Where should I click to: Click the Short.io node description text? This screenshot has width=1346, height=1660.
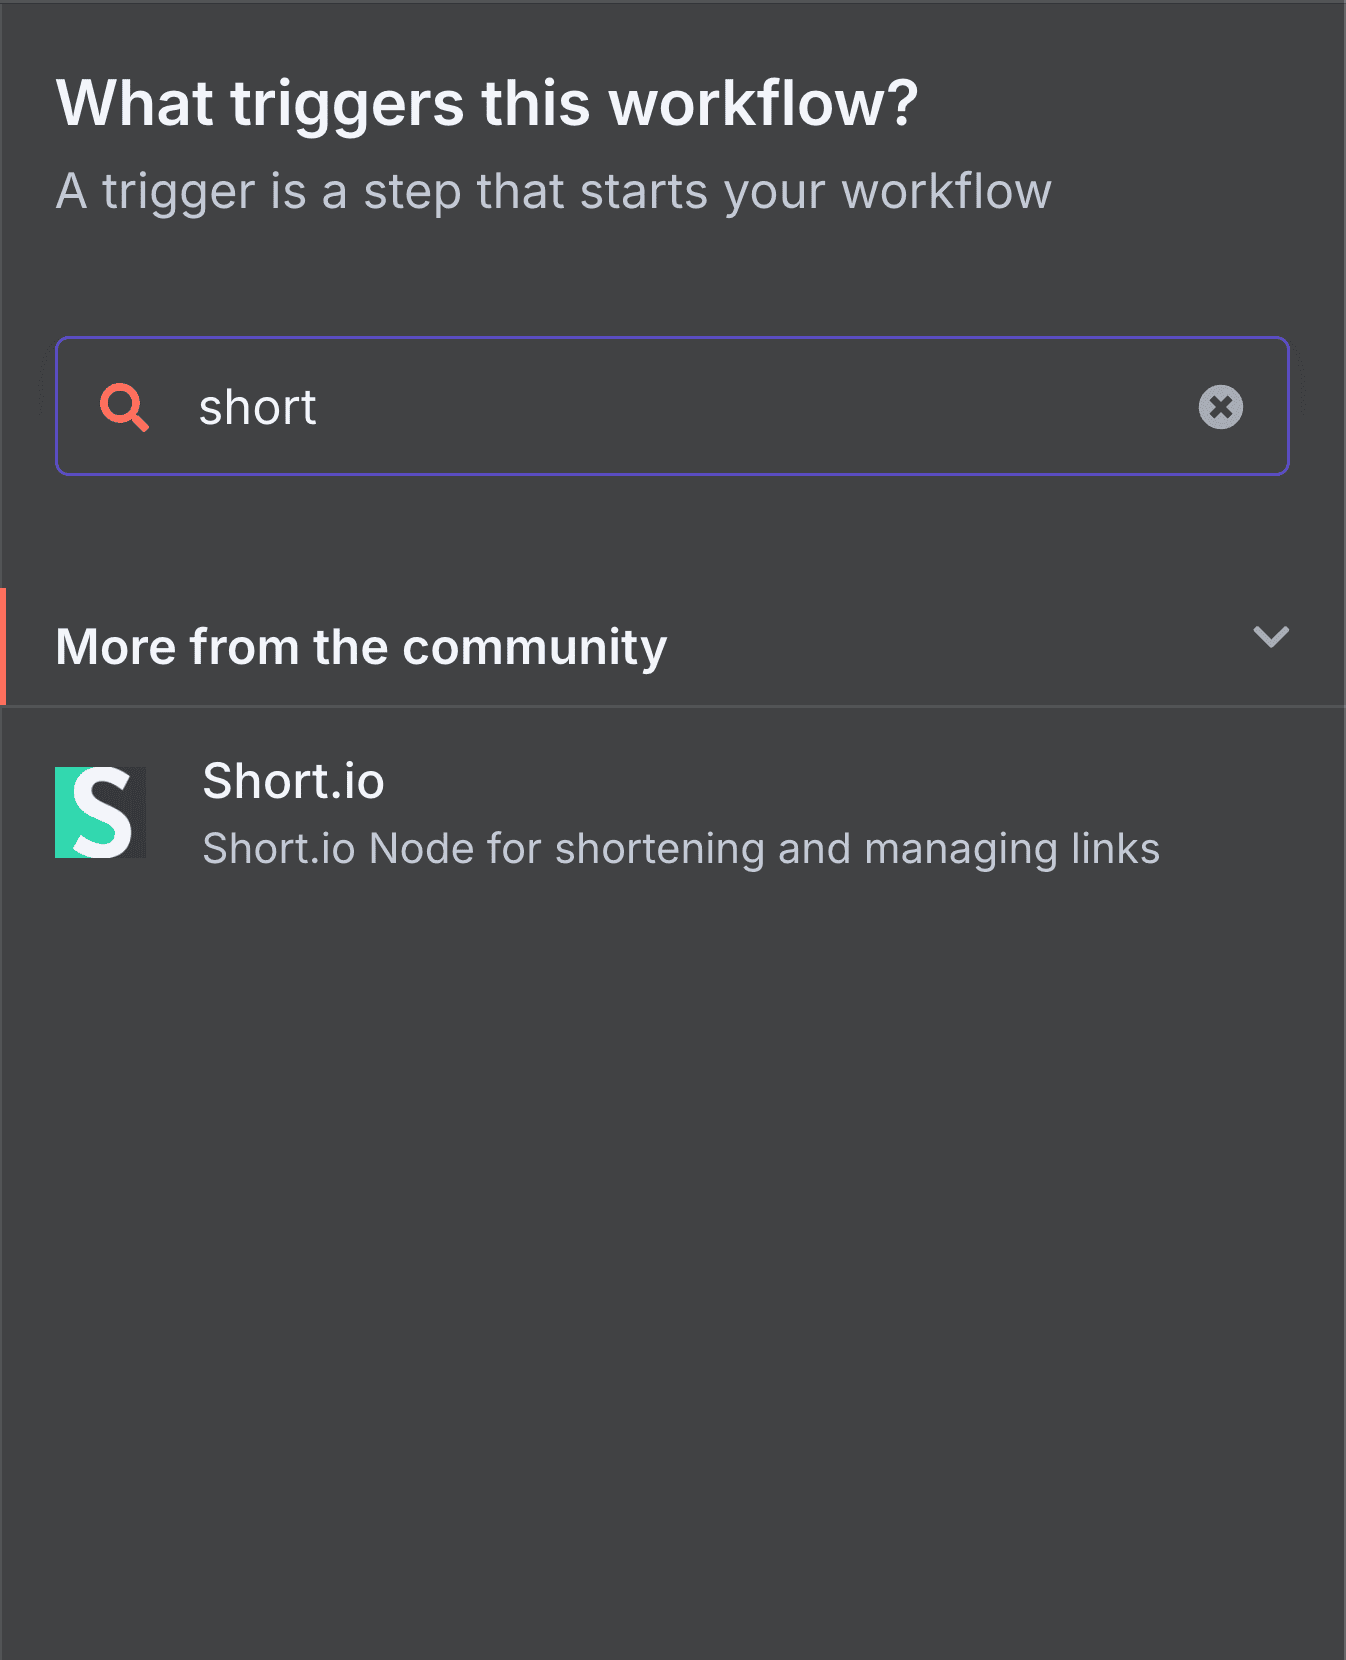(x=681, y=848)
